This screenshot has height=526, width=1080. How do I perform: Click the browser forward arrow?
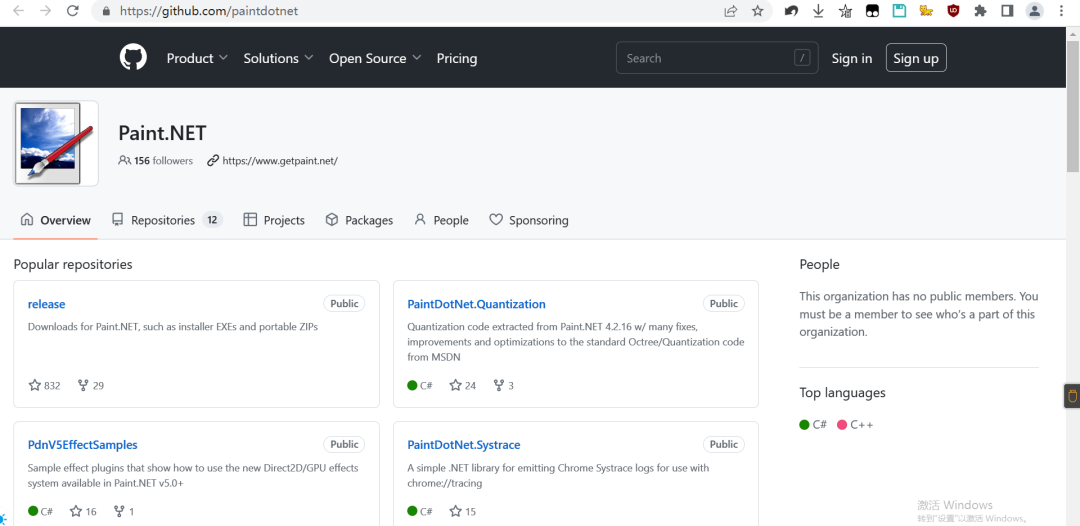(x=45, y=11)
